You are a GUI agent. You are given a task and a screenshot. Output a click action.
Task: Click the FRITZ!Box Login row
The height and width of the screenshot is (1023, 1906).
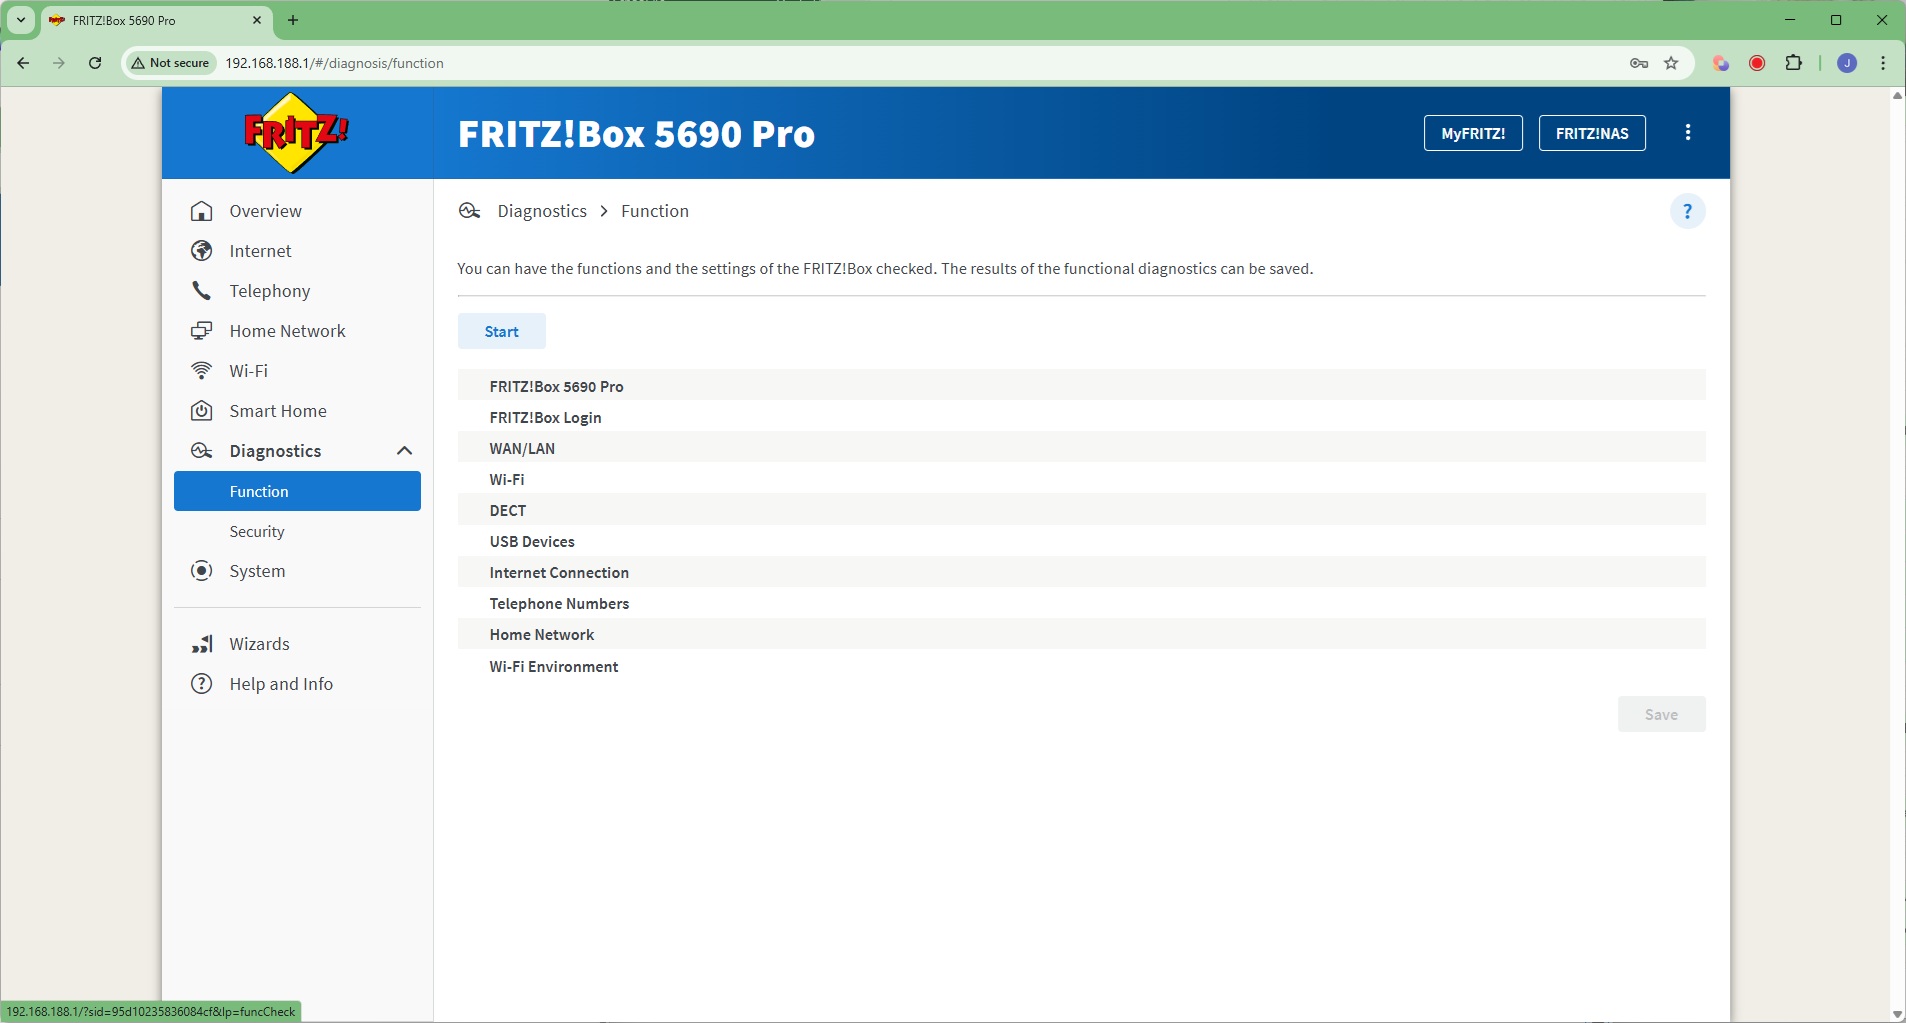tap(1082, 417)
